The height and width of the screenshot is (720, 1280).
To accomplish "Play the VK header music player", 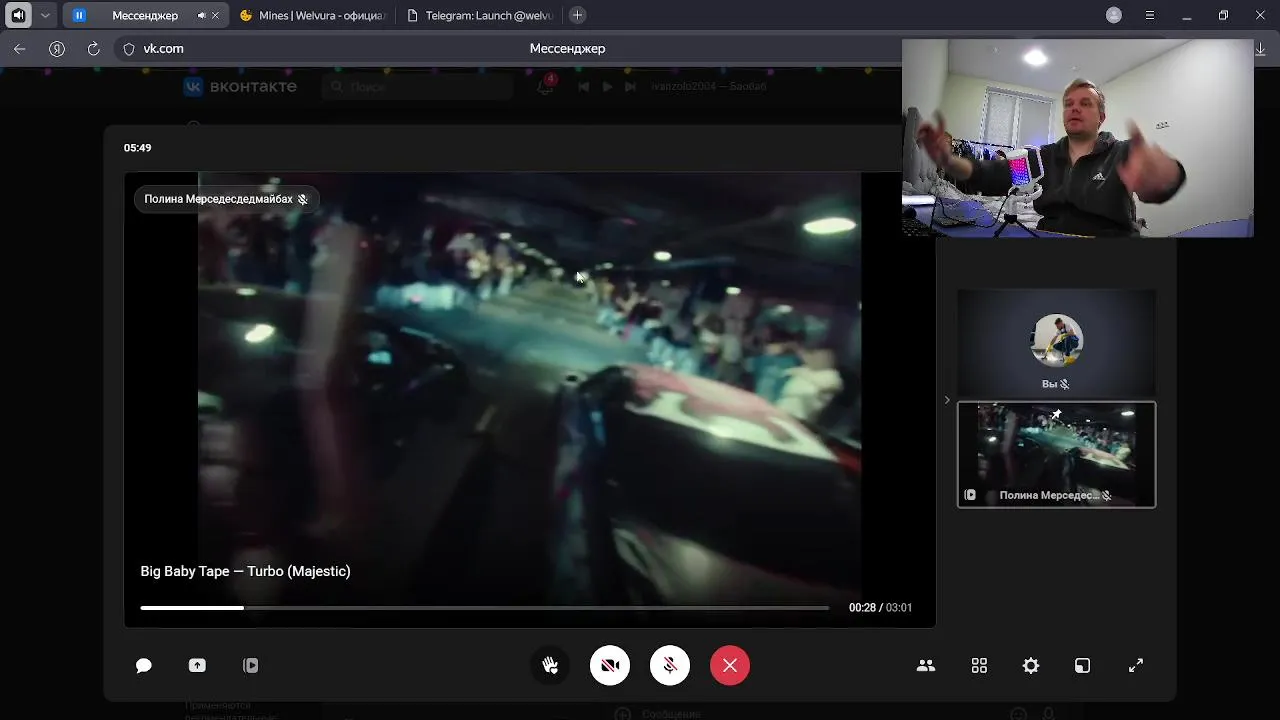I will pyautogui.click(x=607, y=87).
